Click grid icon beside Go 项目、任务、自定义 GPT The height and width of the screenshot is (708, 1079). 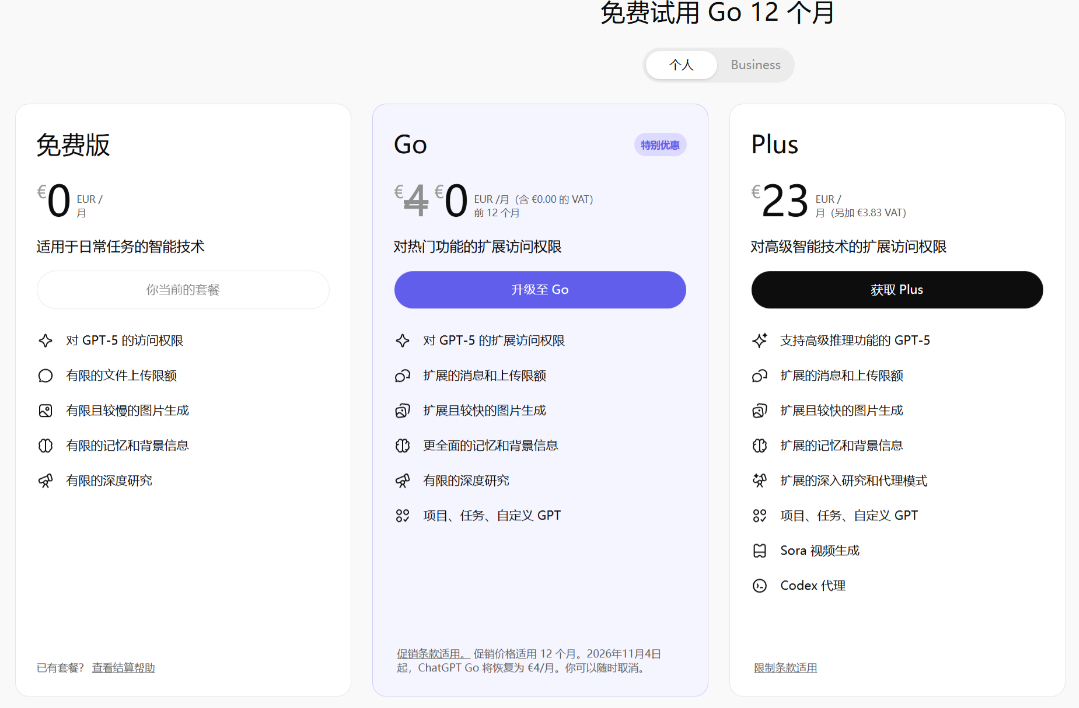(403, 516)
